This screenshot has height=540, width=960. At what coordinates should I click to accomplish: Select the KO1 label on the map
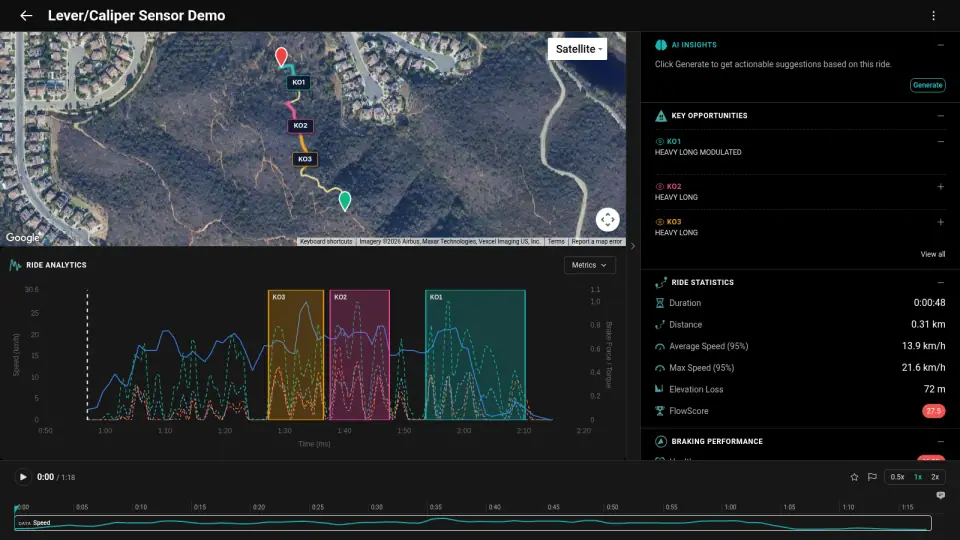pos(298,82)
